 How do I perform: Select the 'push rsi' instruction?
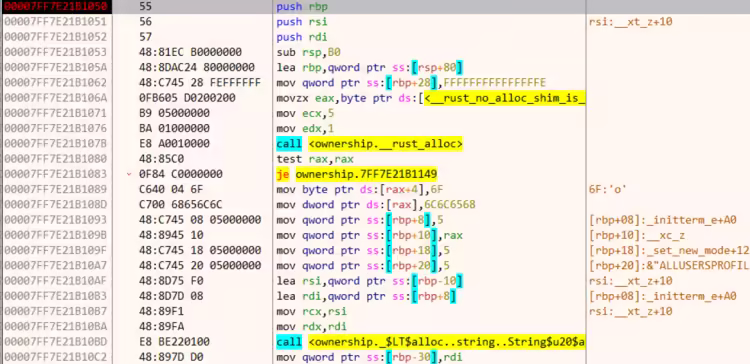[302, 22]
